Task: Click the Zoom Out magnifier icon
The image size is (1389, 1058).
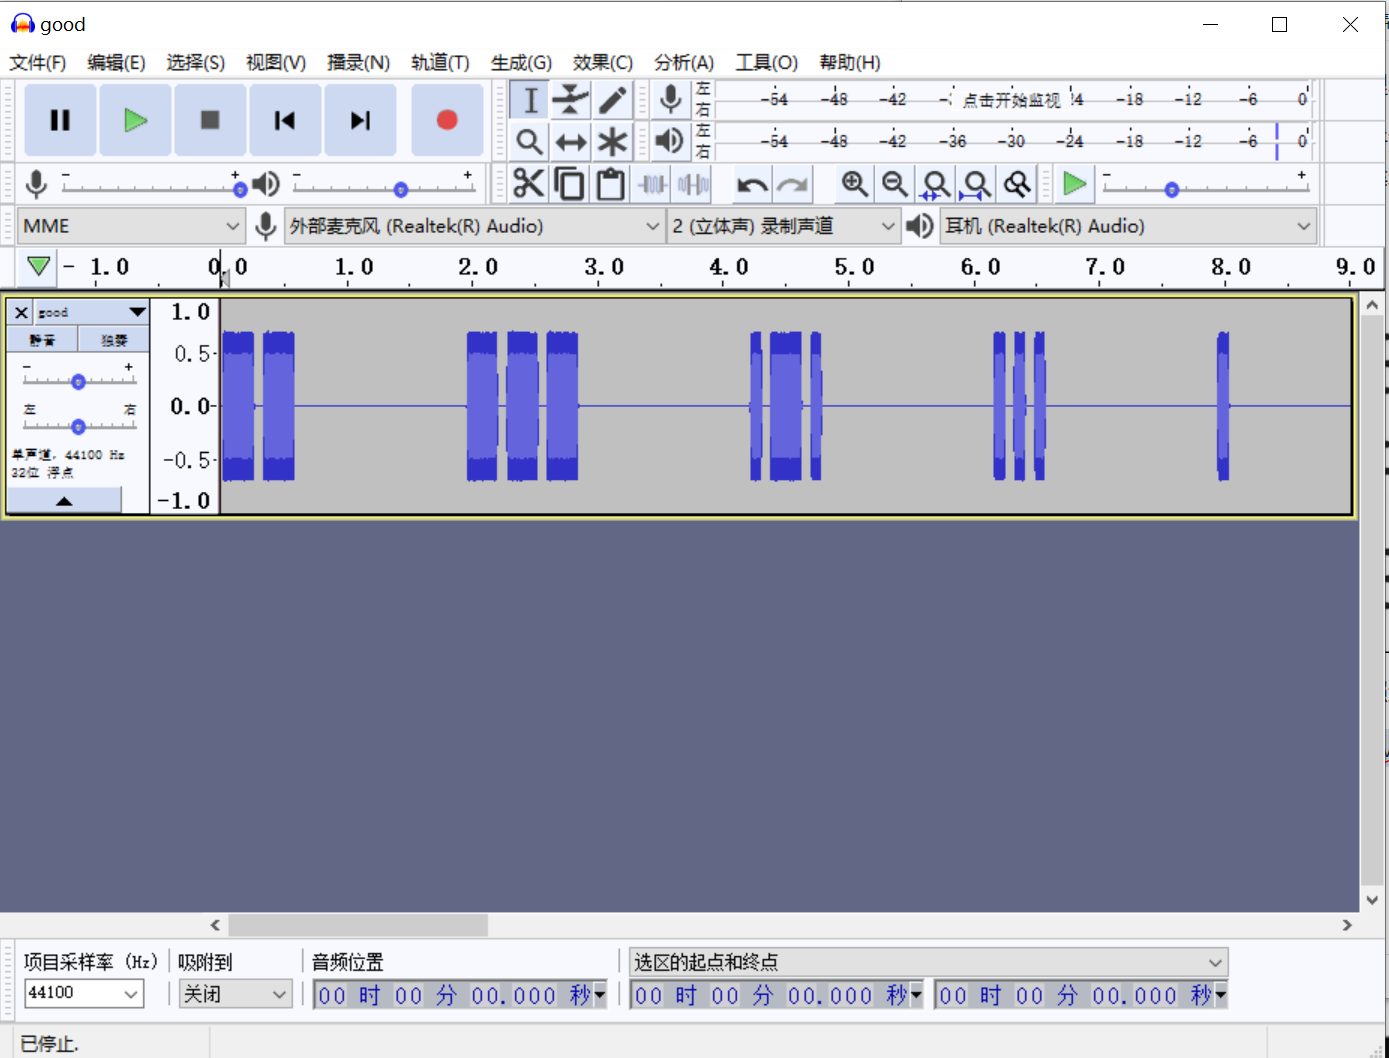Action: (x=895, y=184)
